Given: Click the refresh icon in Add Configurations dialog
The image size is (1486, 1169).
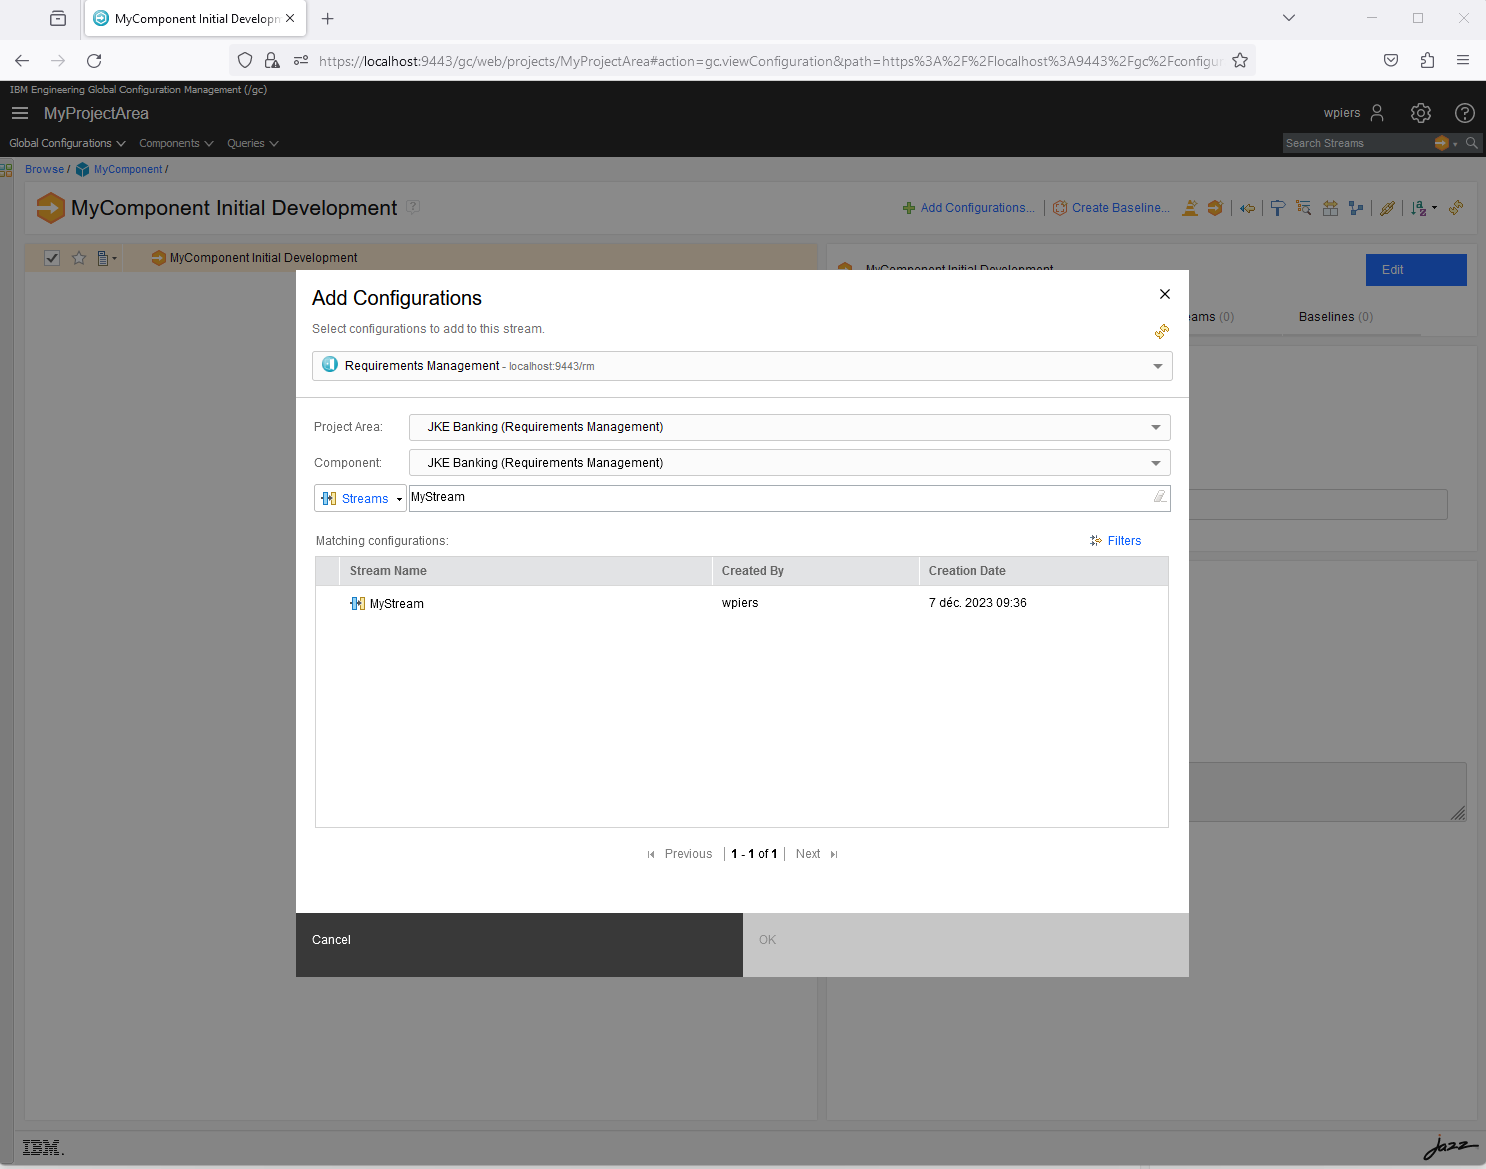Looking at the screenshot, I should (x=1162, y=331).
